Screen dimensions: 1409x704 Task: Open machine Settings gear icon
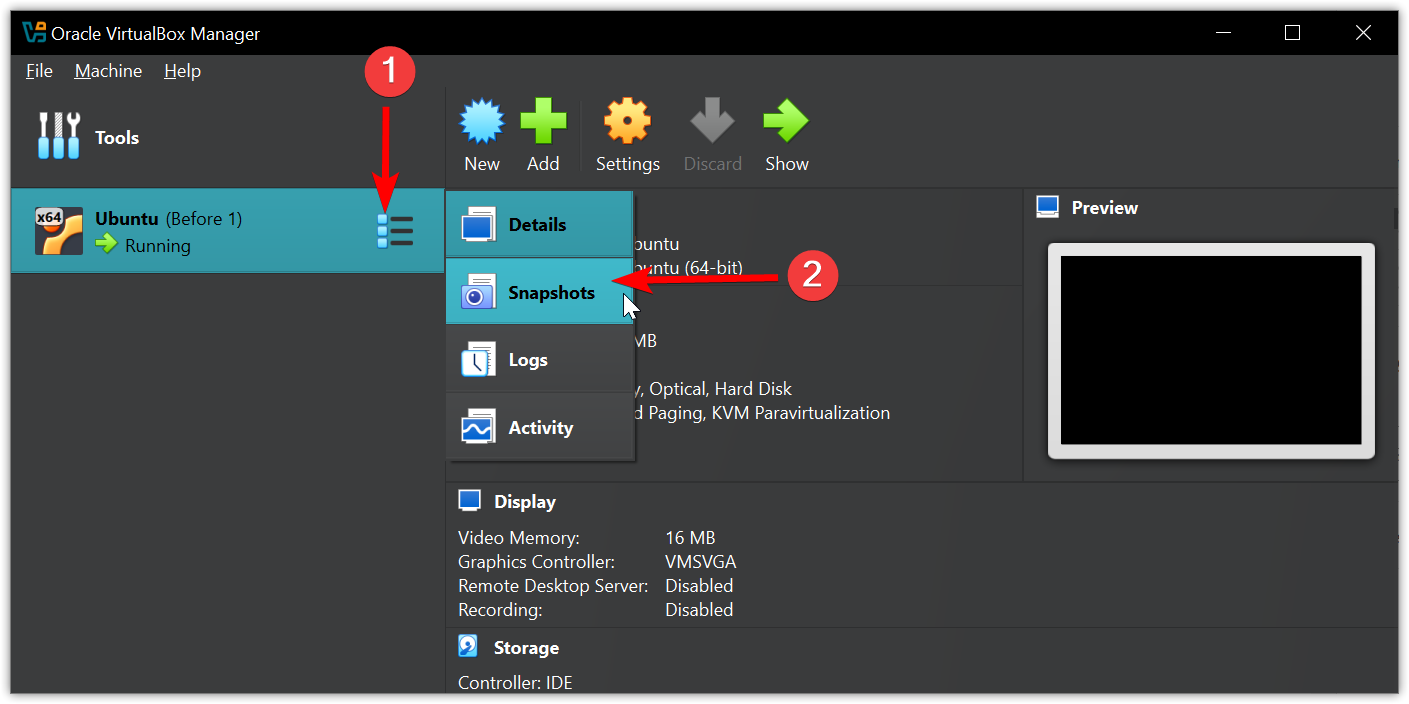[627, 122]
